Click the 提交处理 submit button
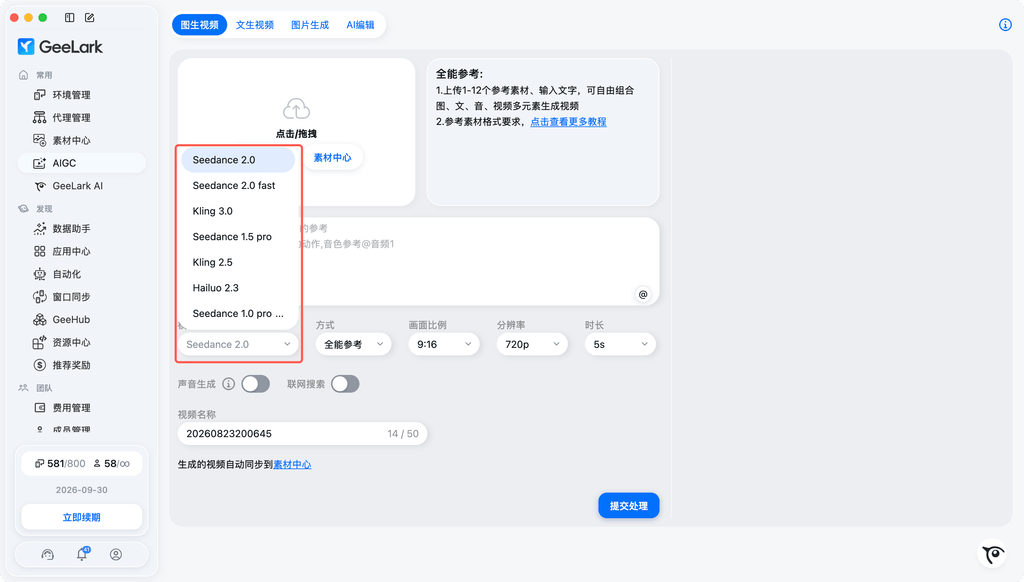 tap(629, 506)
